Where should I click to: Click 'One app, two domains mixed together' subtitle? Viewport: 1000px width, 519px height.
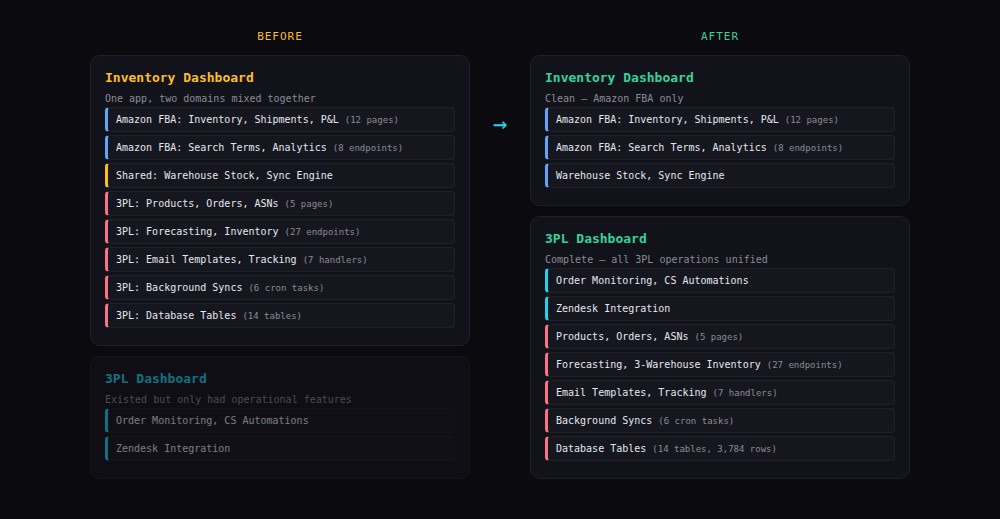point(210,98)
